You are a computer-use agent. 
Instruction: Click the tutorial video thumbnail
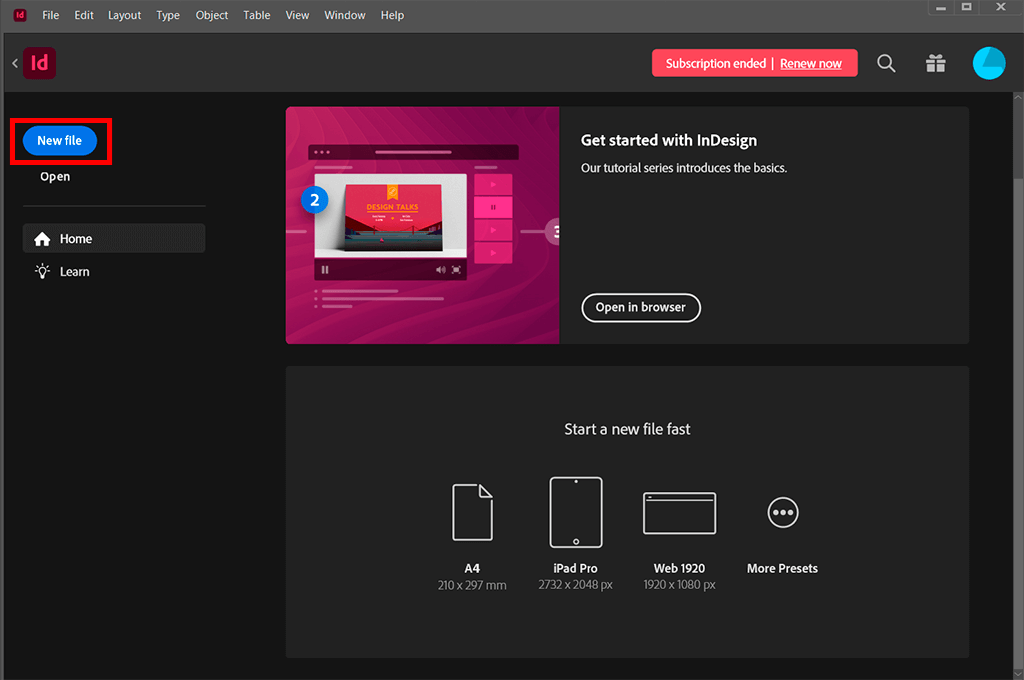423,225
